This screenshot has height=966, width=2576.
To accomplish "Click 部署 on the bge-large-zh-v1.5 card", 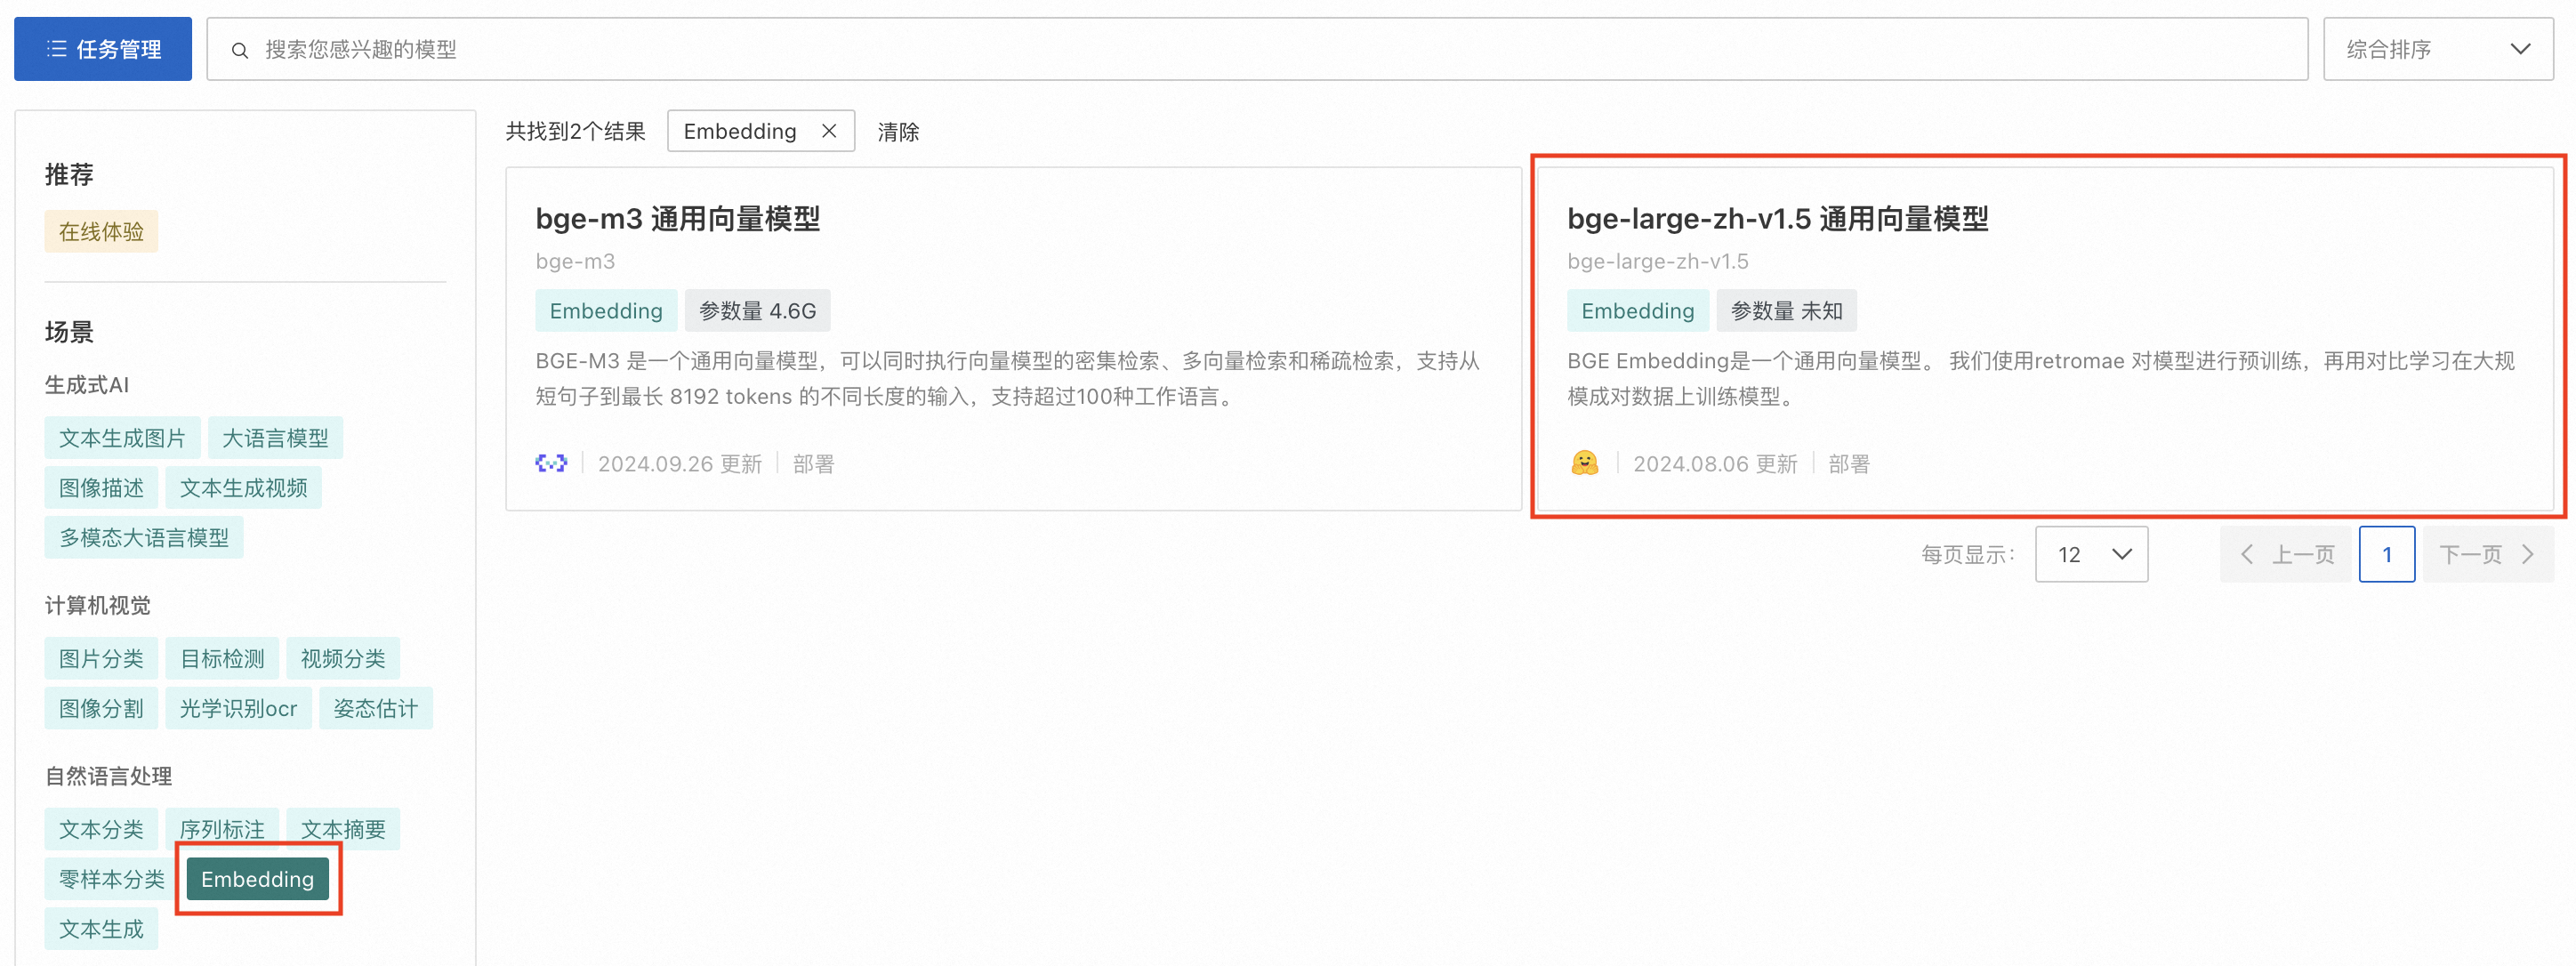I will pos(1848,464).
